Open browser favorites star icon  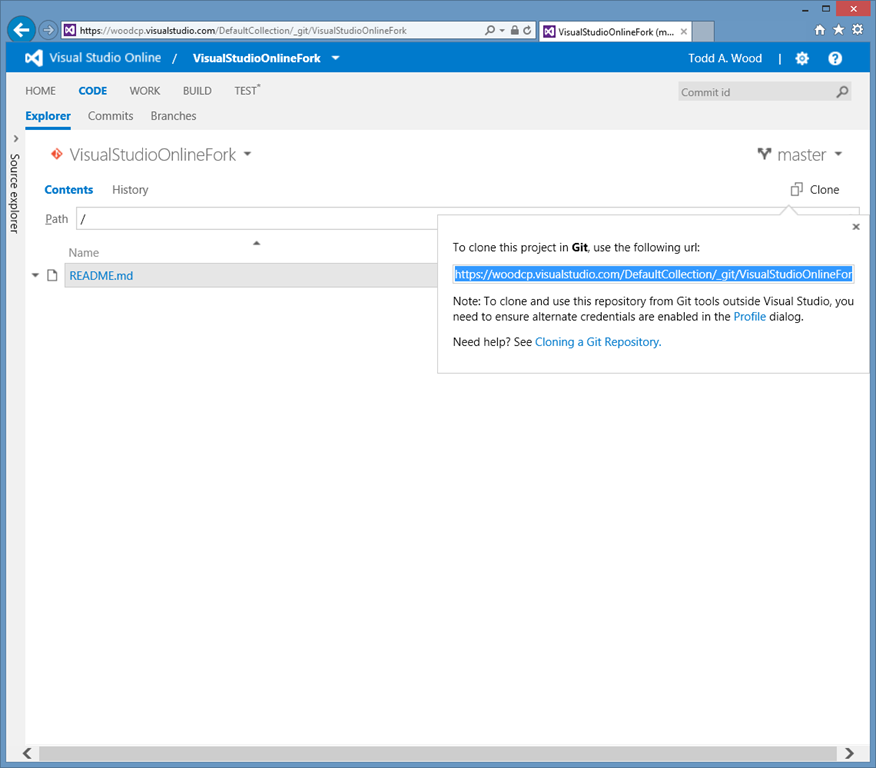point(839,30)
